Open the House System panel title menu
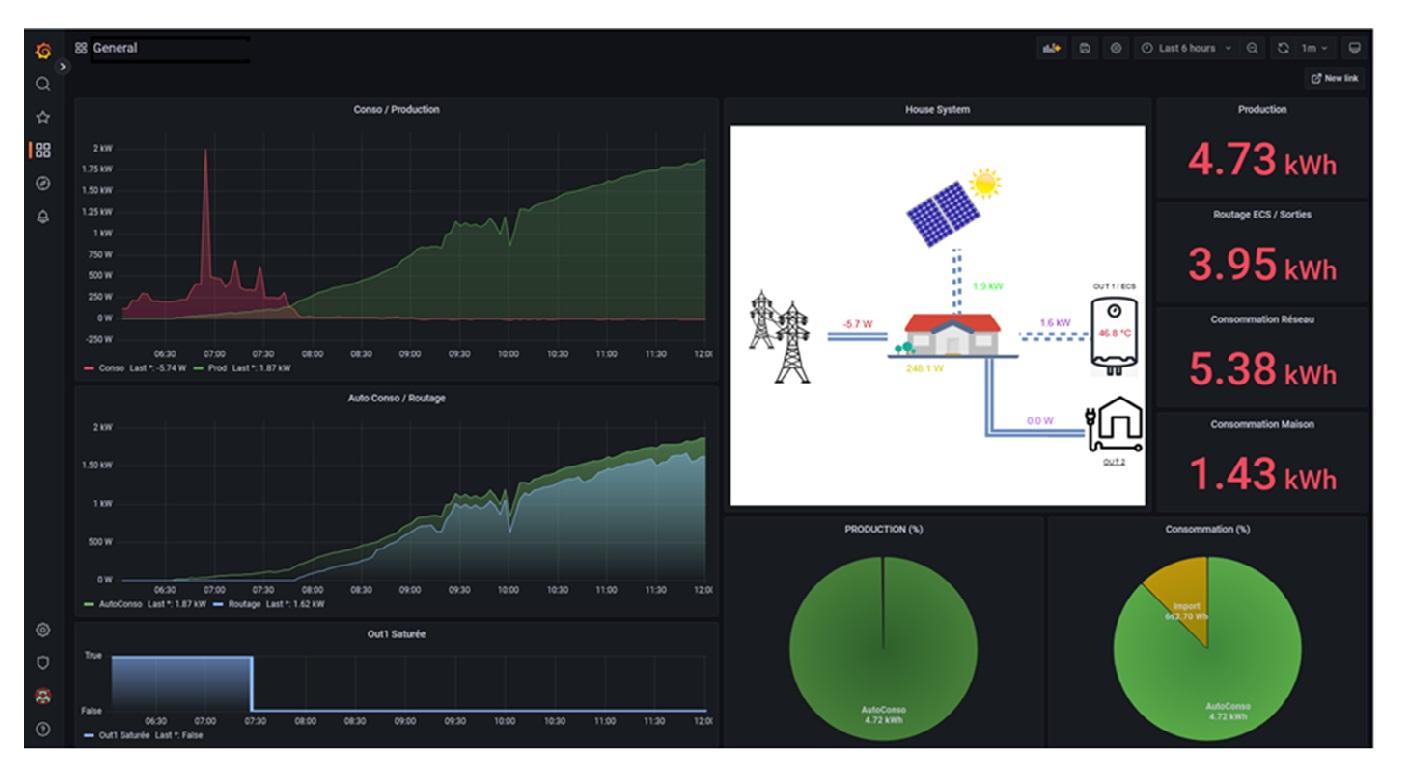The width and height of the screenshot is (1406, 772). [x=937, y=110]
